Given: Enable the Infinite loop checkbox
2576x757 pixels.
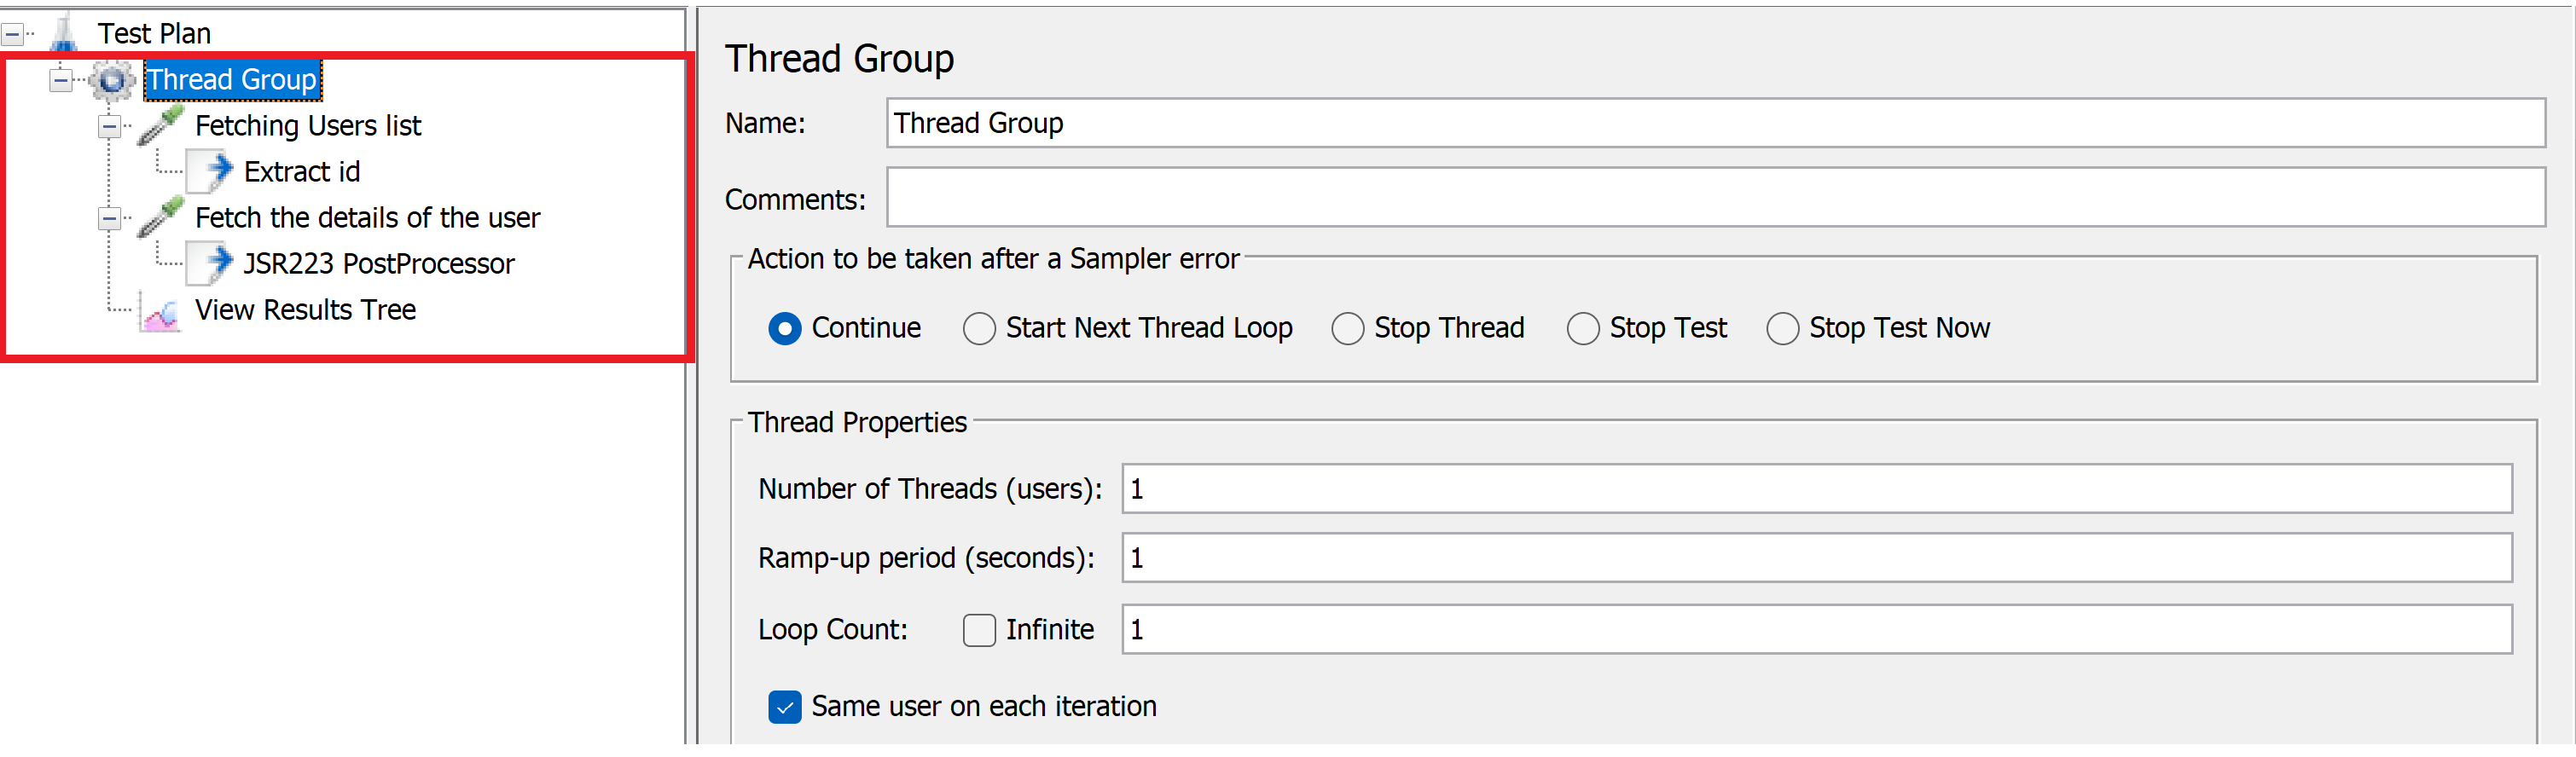Looking at the screenshot, I should [979, 631].
